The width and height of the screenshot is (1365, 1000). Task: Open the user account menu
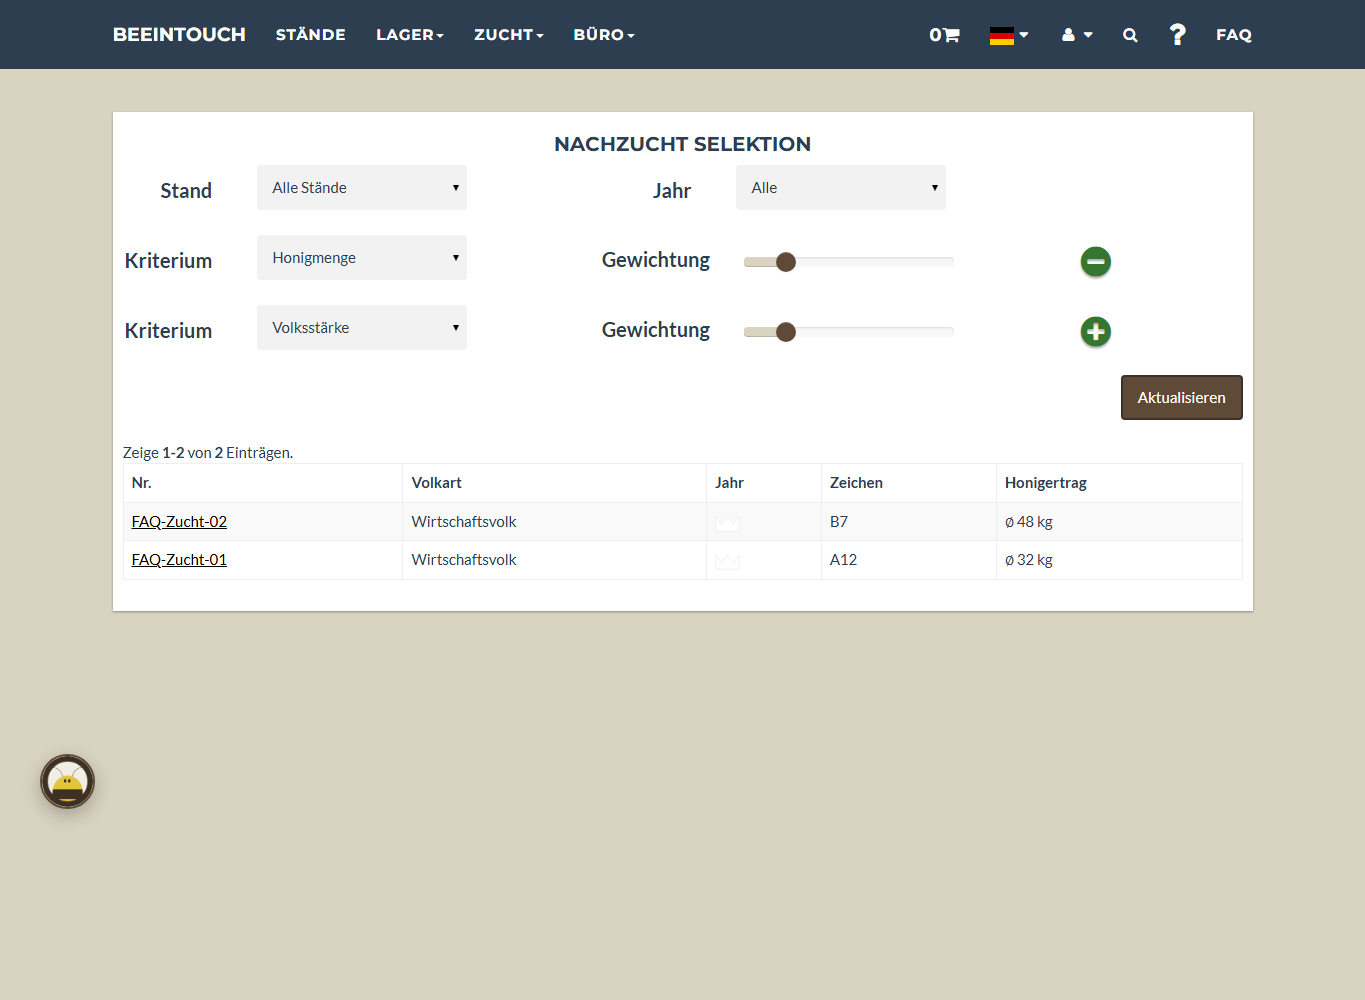[1077, 35]
